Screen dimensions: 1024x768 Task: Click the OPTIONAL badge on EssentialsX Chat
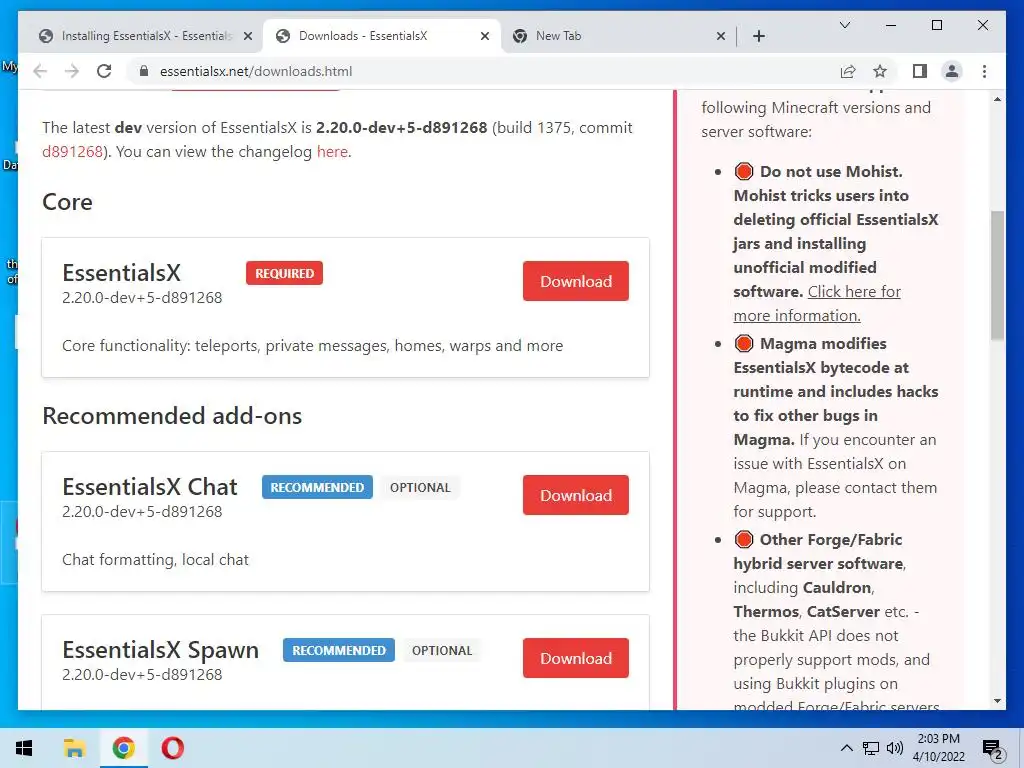tap(420, 487)
